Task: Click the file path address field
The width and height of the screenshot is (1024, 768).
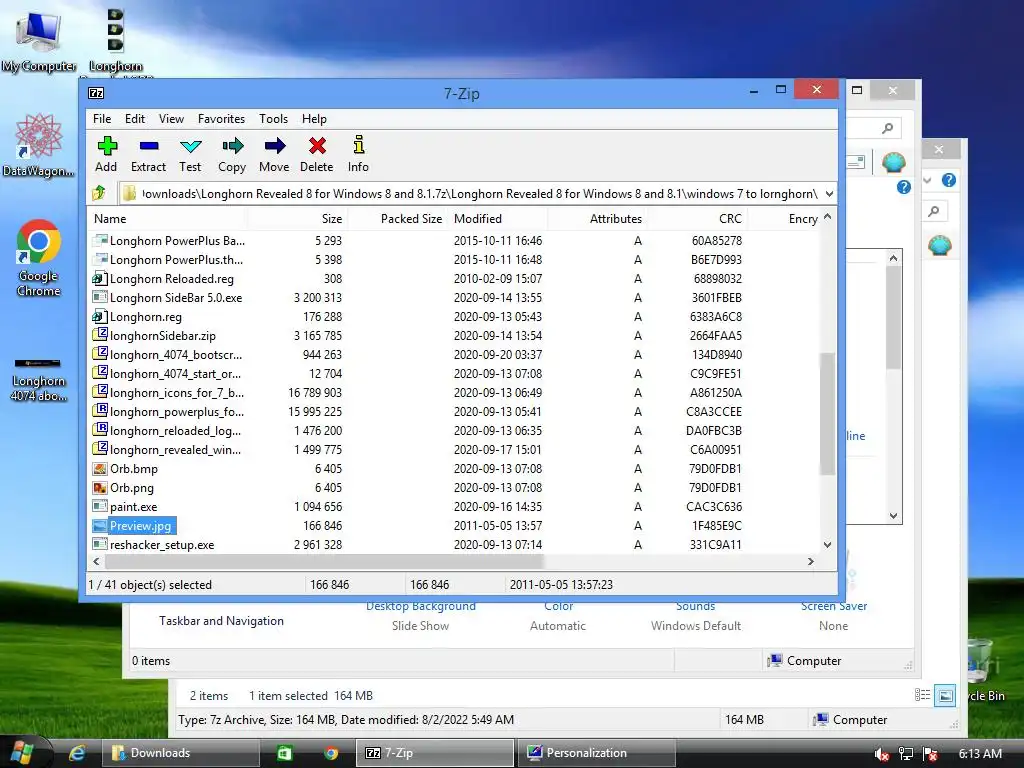Action: tap(478, 194)
